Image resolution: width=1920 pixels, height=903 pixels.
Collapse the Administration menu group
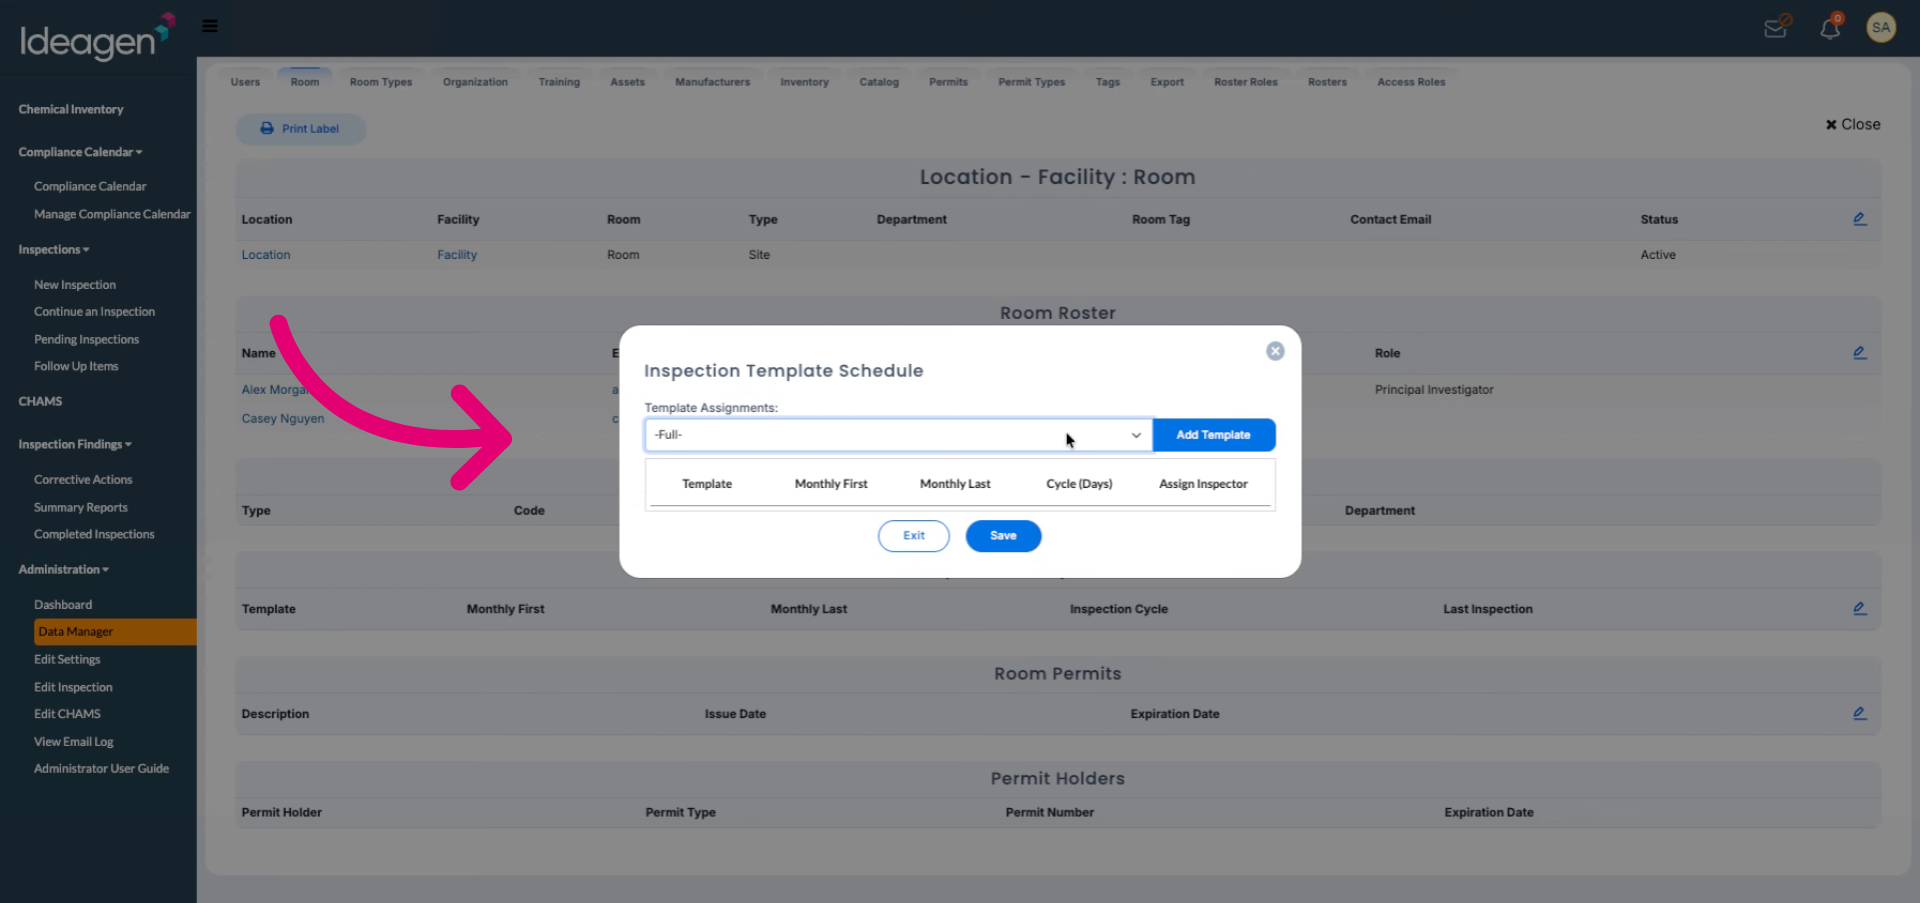pyautogui.click(x=64, y=570)
